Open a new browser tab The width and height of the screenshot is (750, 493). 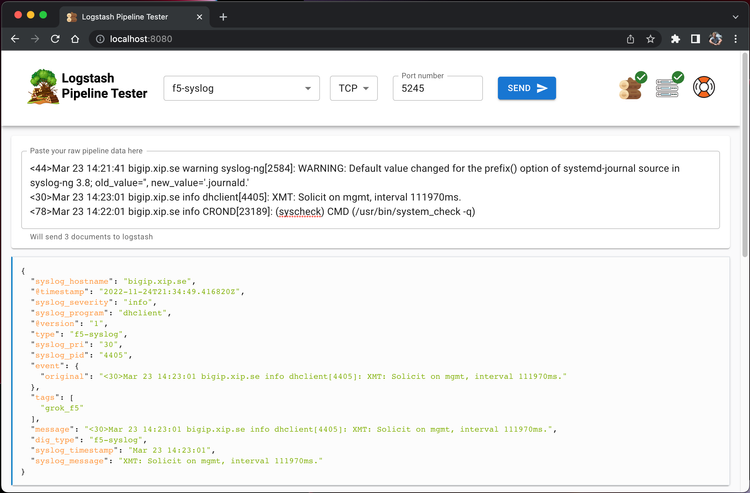pyautogui.click(x=223, y=17)
